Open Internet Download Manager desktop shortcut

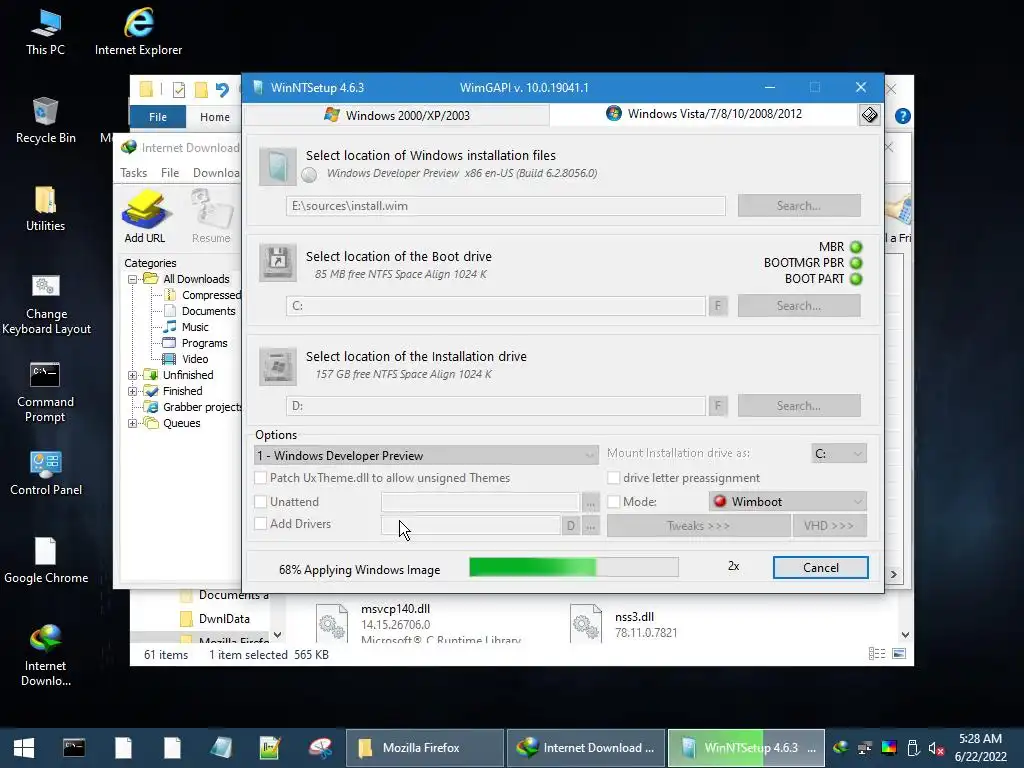point(46,656)
